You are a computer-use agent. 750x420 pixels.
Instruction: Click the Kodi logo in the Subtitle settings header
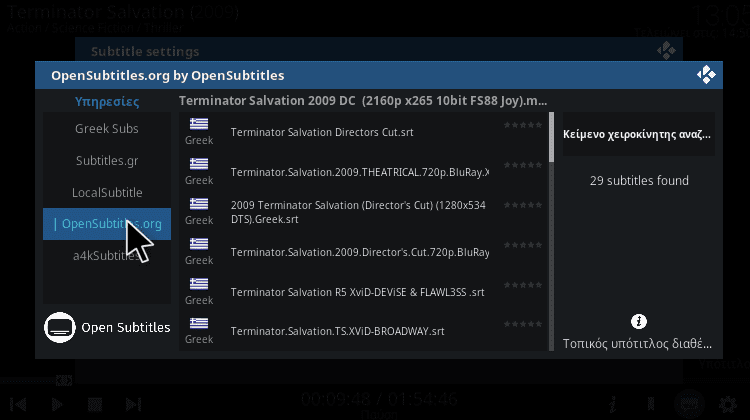point(666,50)
